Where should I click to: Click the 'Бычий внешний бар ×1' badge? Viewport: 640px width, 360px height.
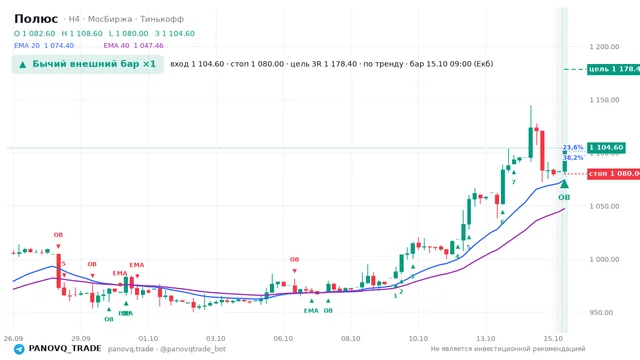tap(88, 64)
